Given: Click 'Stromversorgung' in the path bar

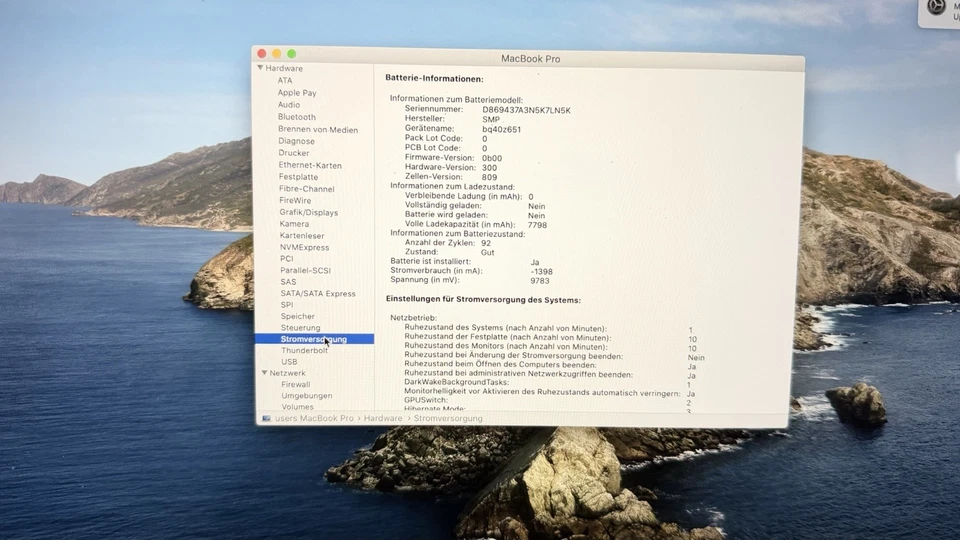Looking at the screenshot, I should coord(448,418).
